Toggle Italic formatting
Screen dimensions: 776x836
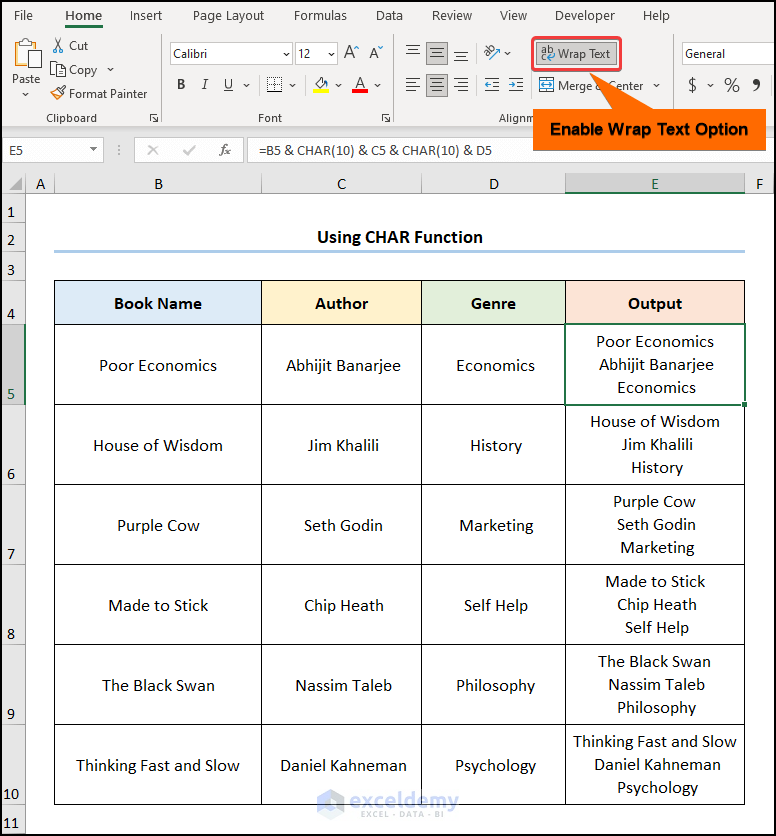click(x=205, y=84)
